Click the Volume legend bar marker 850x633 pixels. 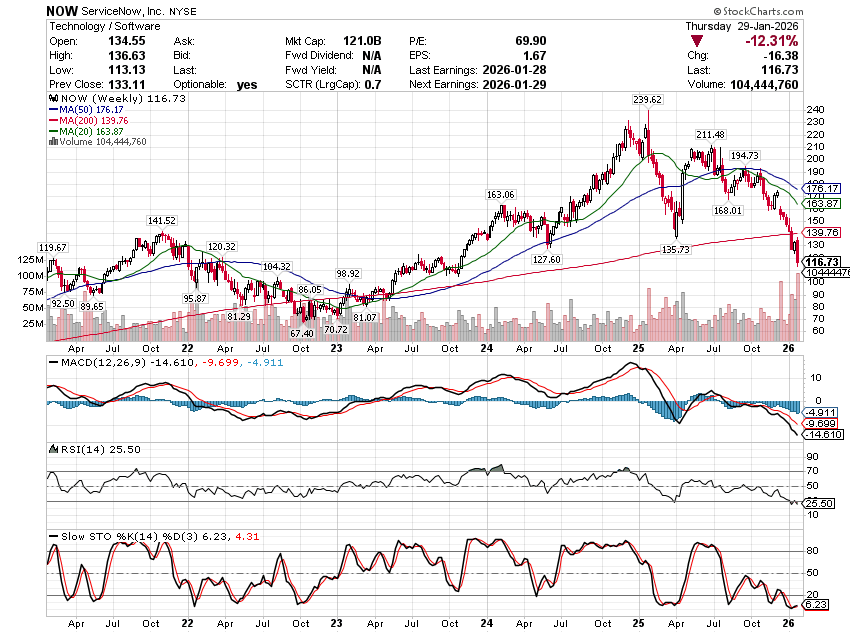[52, 142]
